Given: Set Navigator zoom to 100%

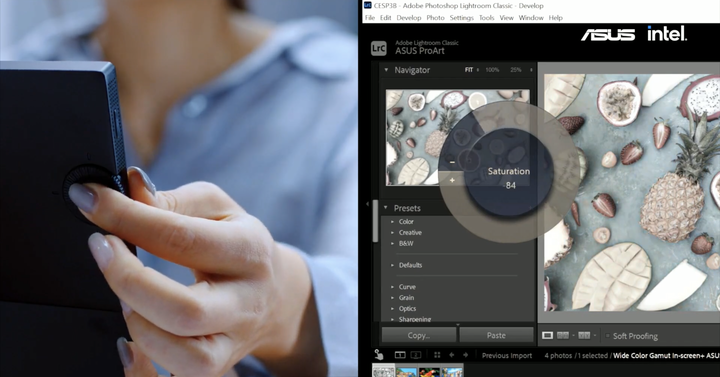Looking at the screenshot, I should point(492,70).
